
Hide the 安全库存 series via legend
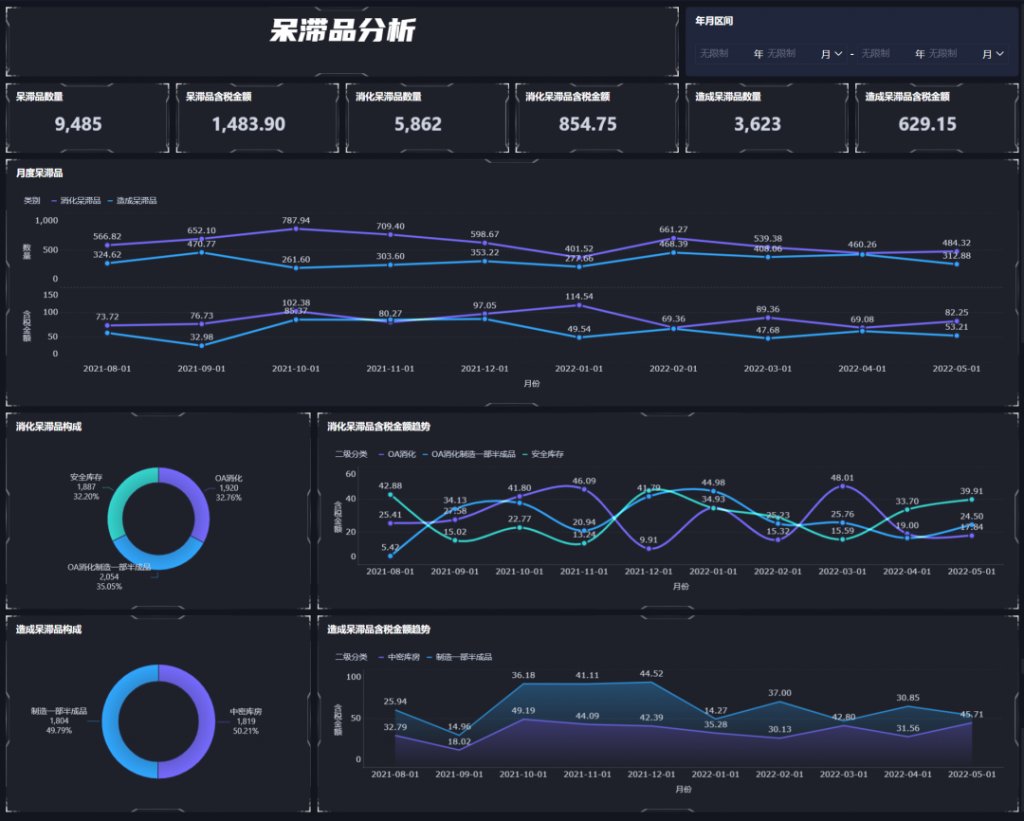[x=546, y=454]
